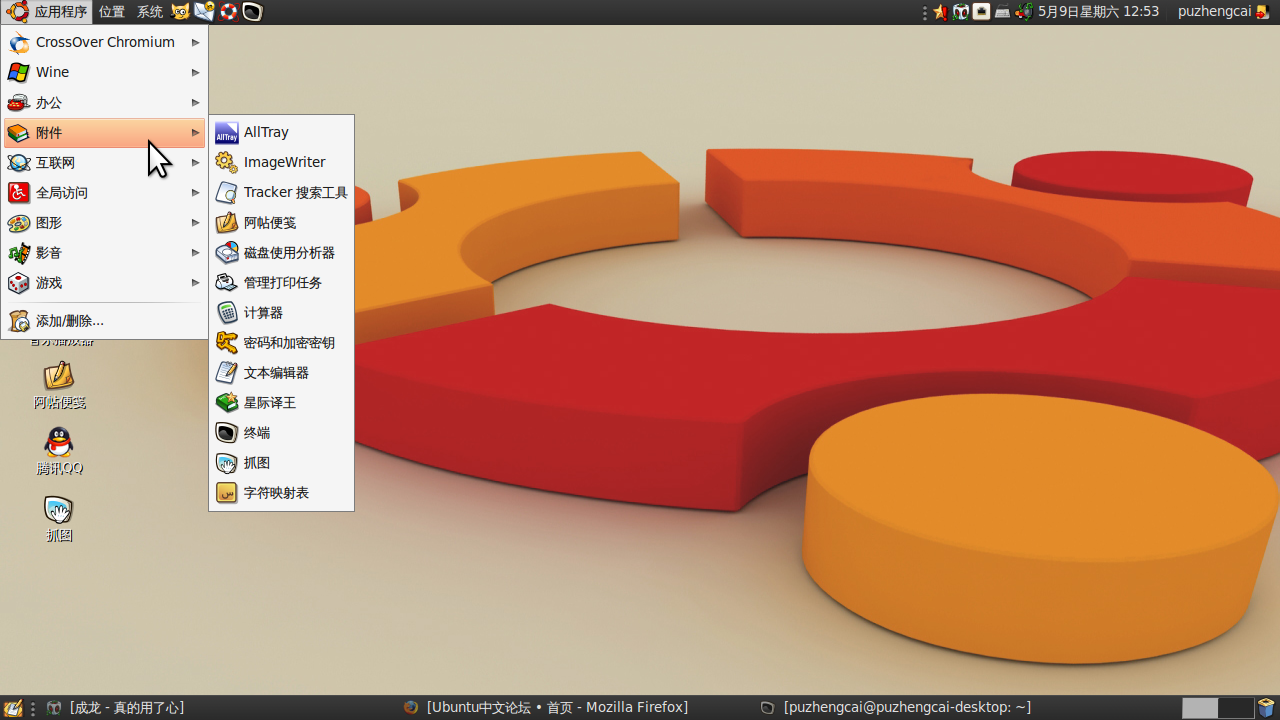
Task: Open the 系统 menu
Action: click(x=150, y=12)
